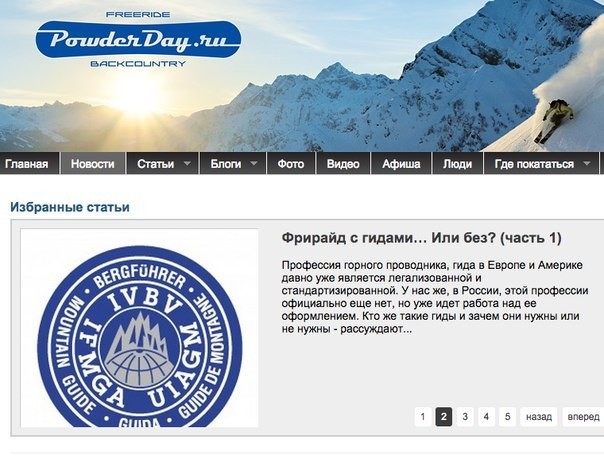Click the назад button
Image resolution: width=604 pixels, height=459 pixels.
tap(539, 417)
